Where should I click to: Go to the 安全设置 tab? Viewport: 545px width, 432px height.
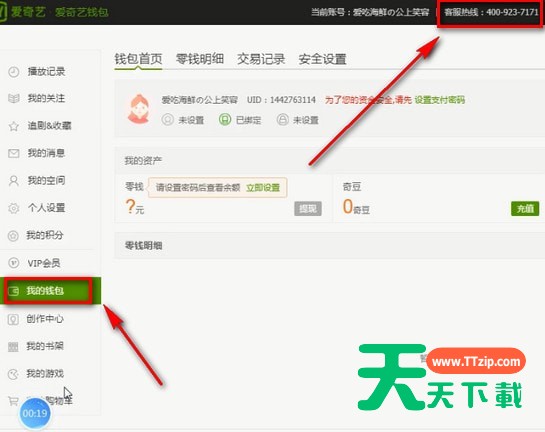322,59
